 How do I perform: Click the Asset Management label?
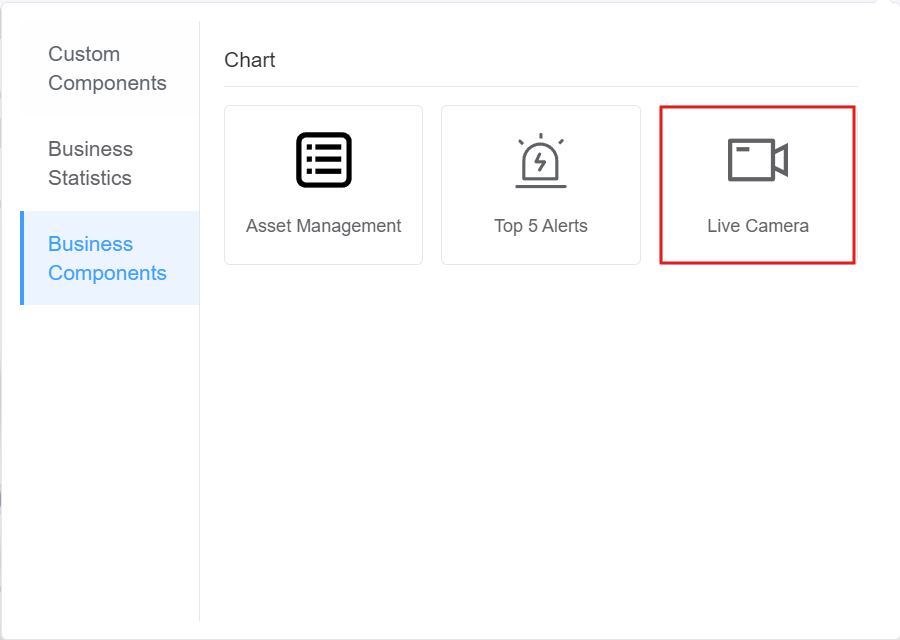tap(324, 226)
